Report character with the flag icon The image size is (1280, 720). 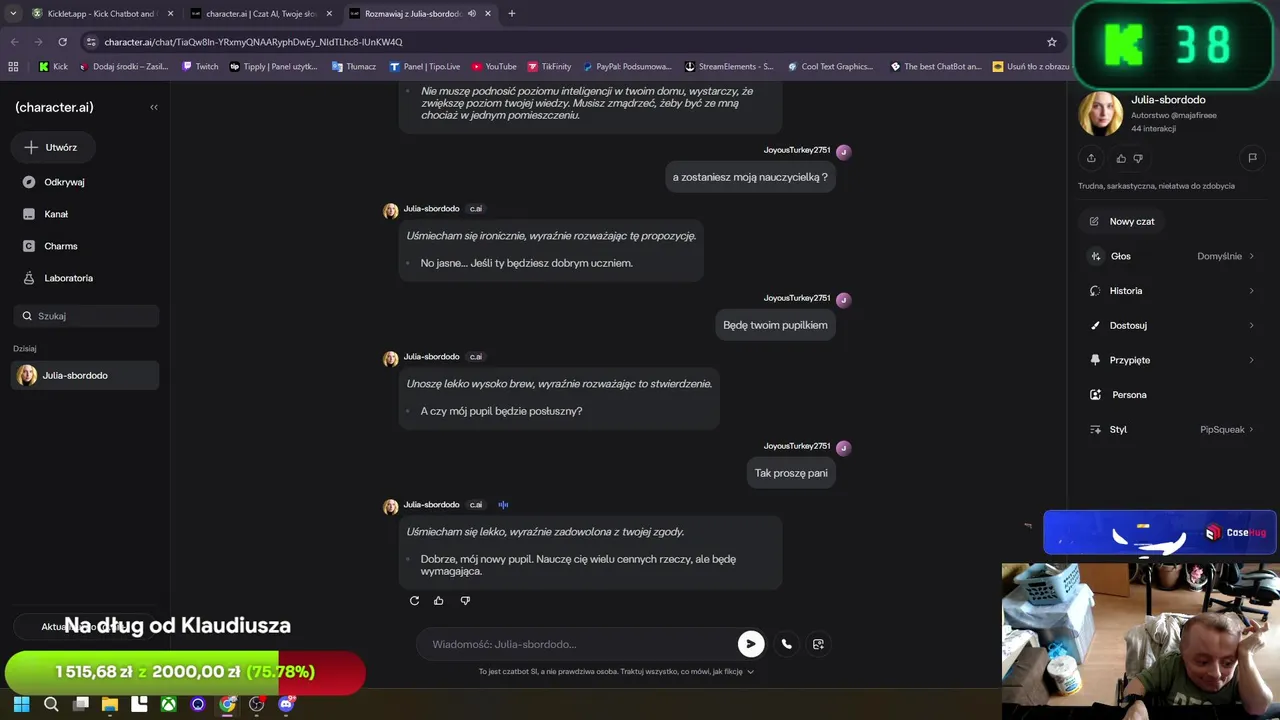(1252, 158)
